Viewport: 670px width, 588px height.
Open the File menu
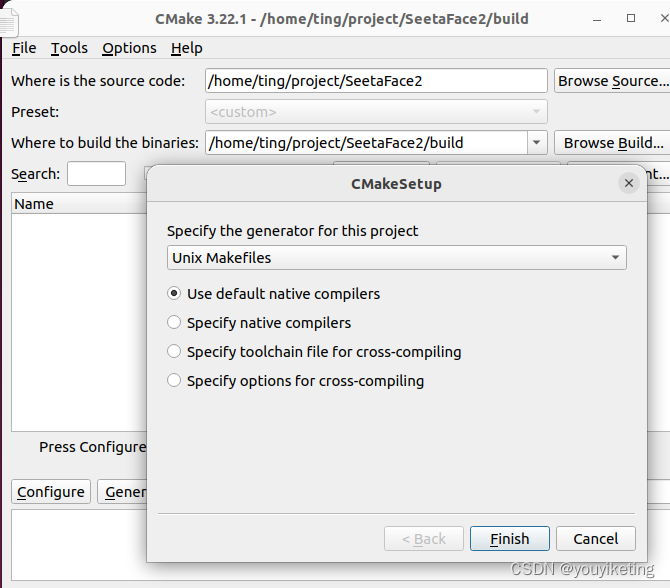pyautogui.click(x=24, y=48)
